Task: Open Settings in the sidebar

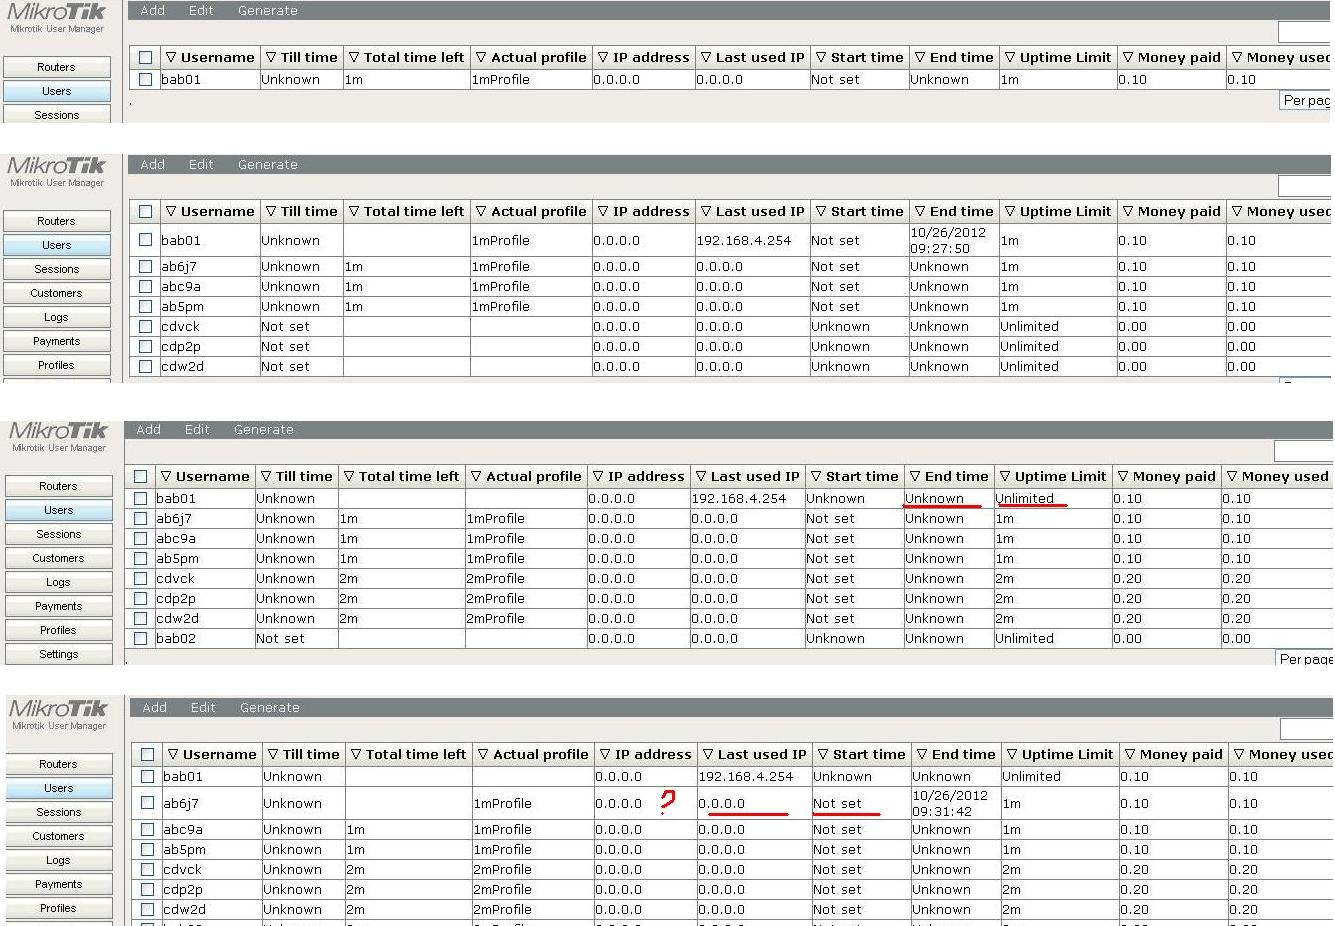Action: pos(58,654)
